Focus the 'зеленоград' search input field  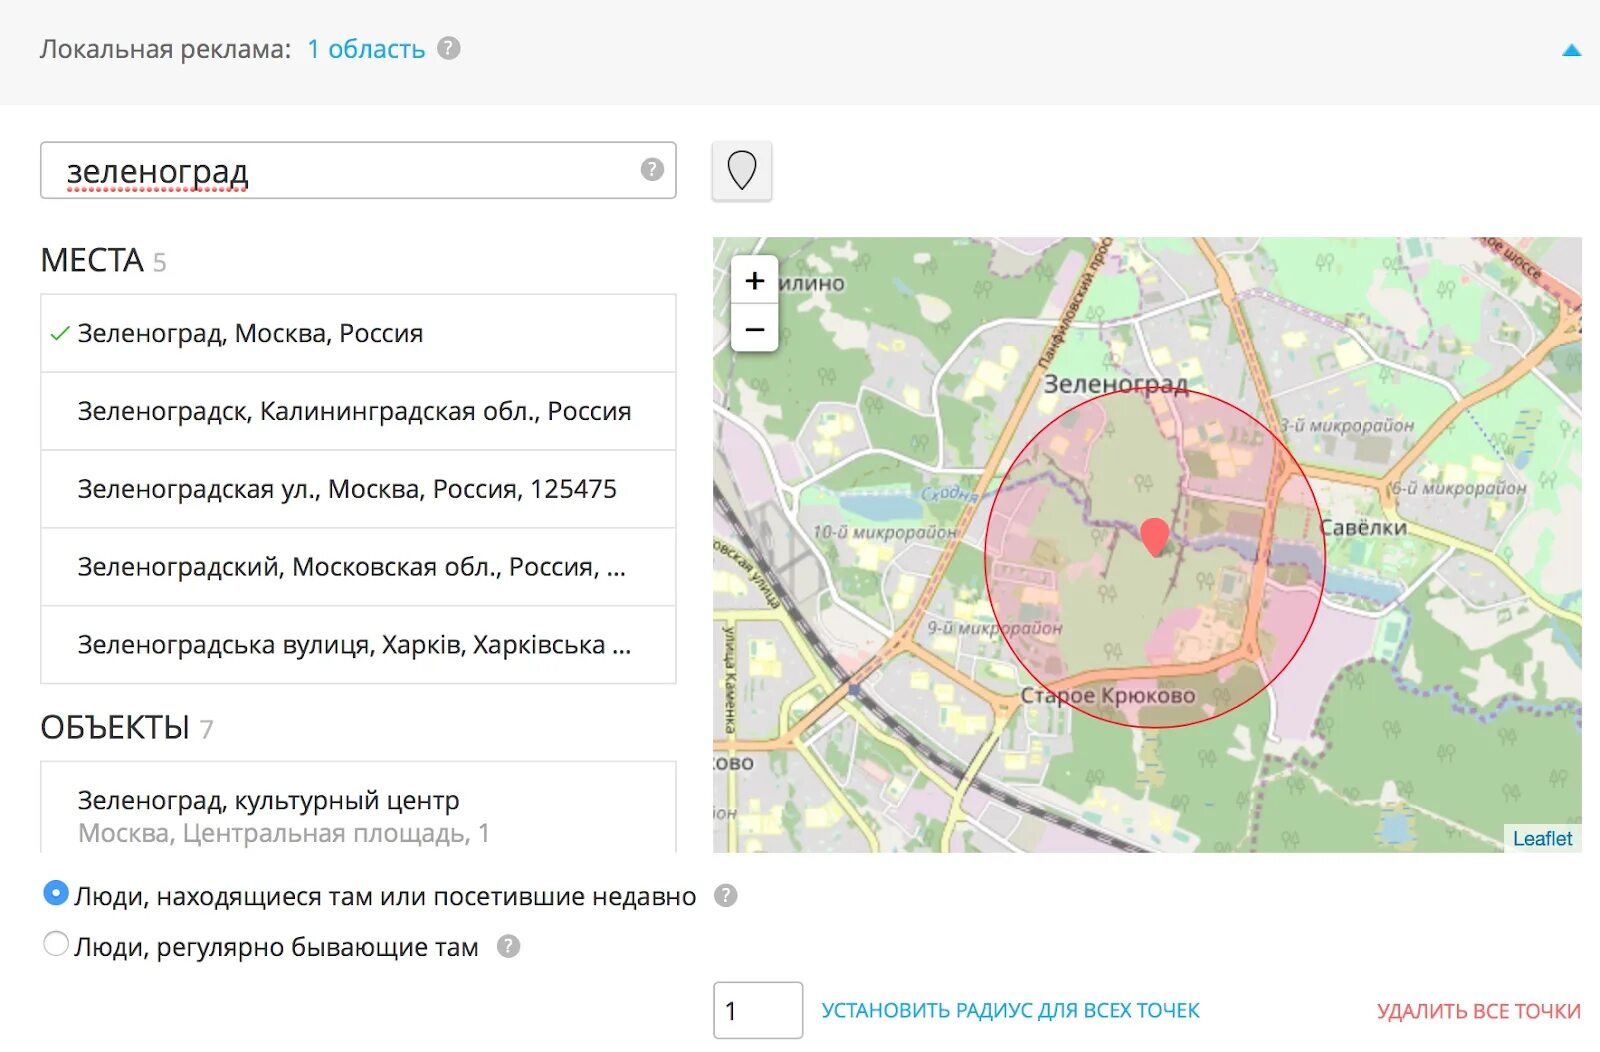(358, 170)
